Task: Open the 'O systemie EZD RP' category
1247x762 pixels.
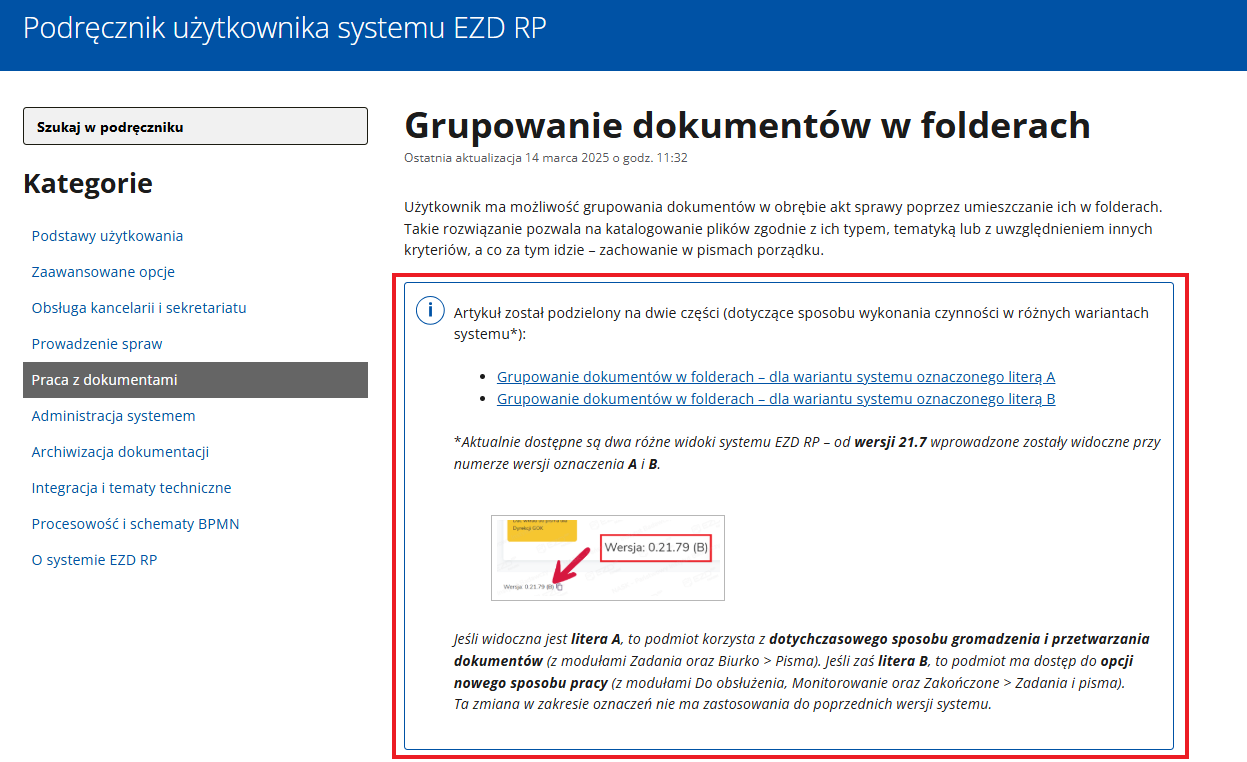Action: tap(94, 560)
